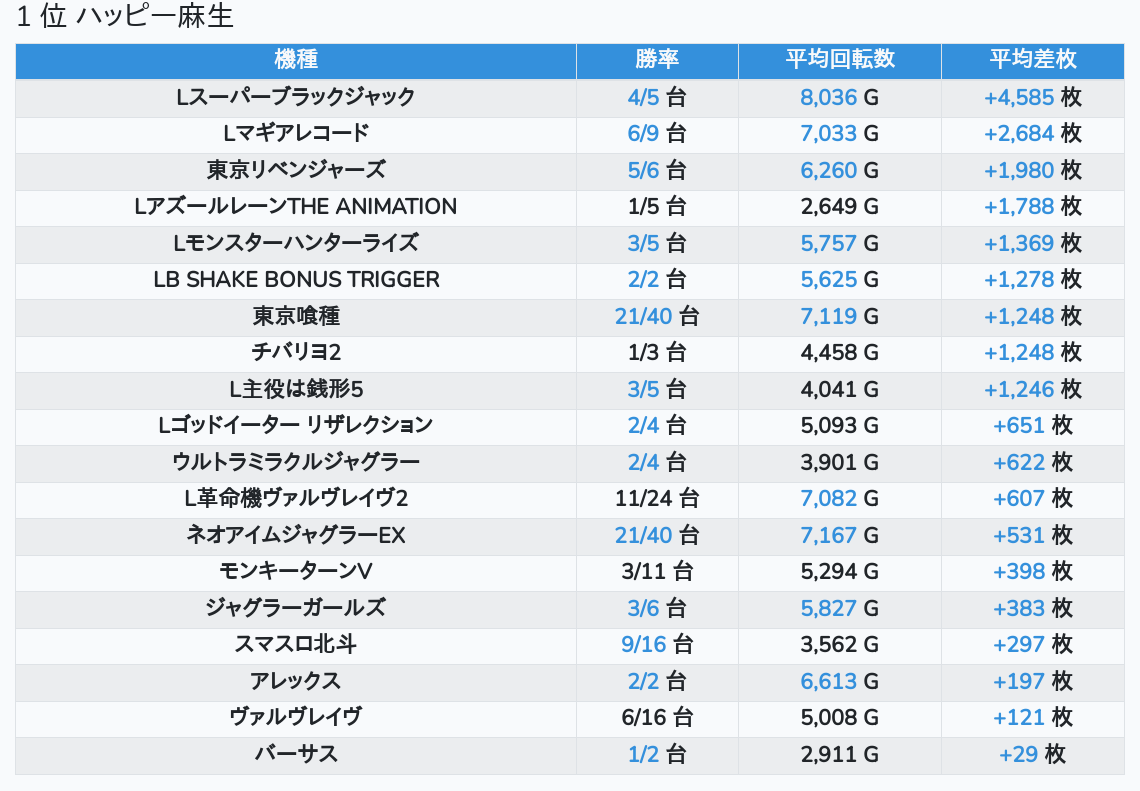Select the 6/9 台 win rate cell
The height and width of the screenshot is (791, 1140).
tap(657, 133)
